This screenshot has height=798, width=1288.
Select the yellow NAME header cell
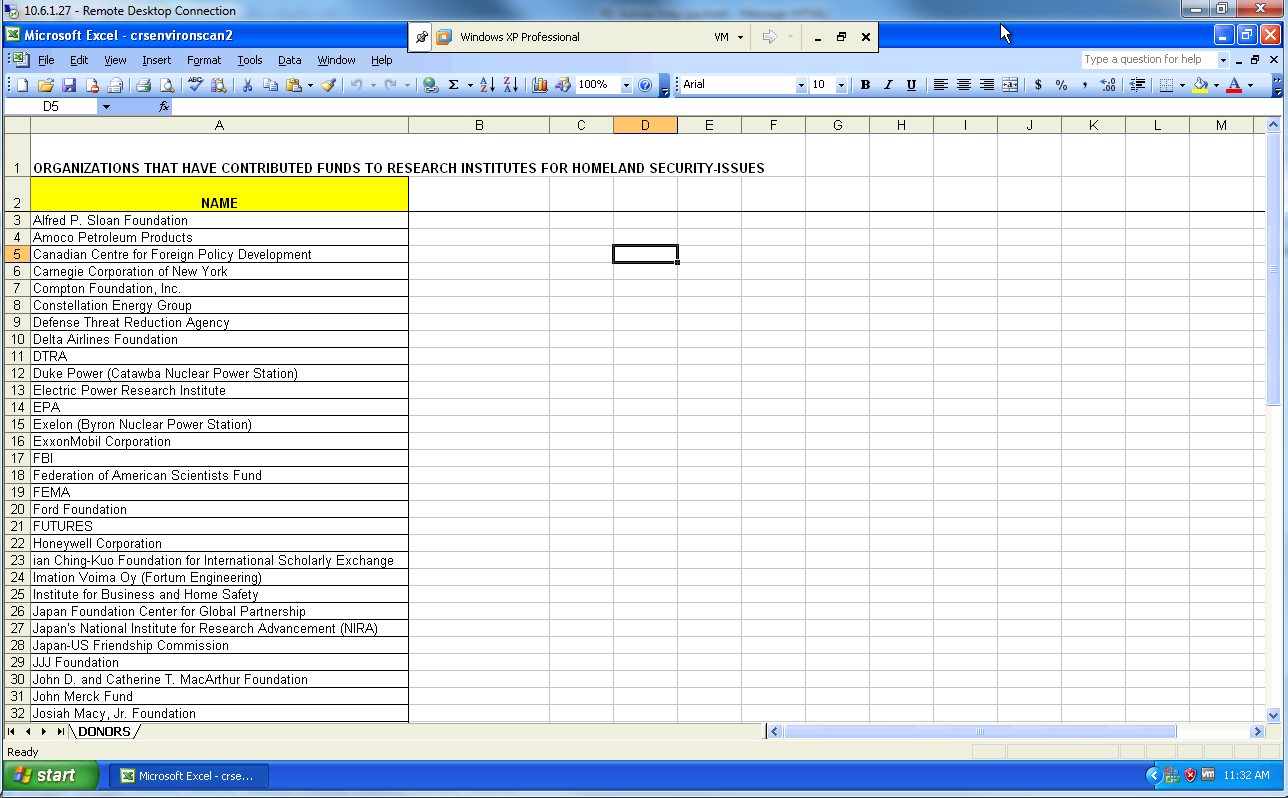[x=219, y=194]
